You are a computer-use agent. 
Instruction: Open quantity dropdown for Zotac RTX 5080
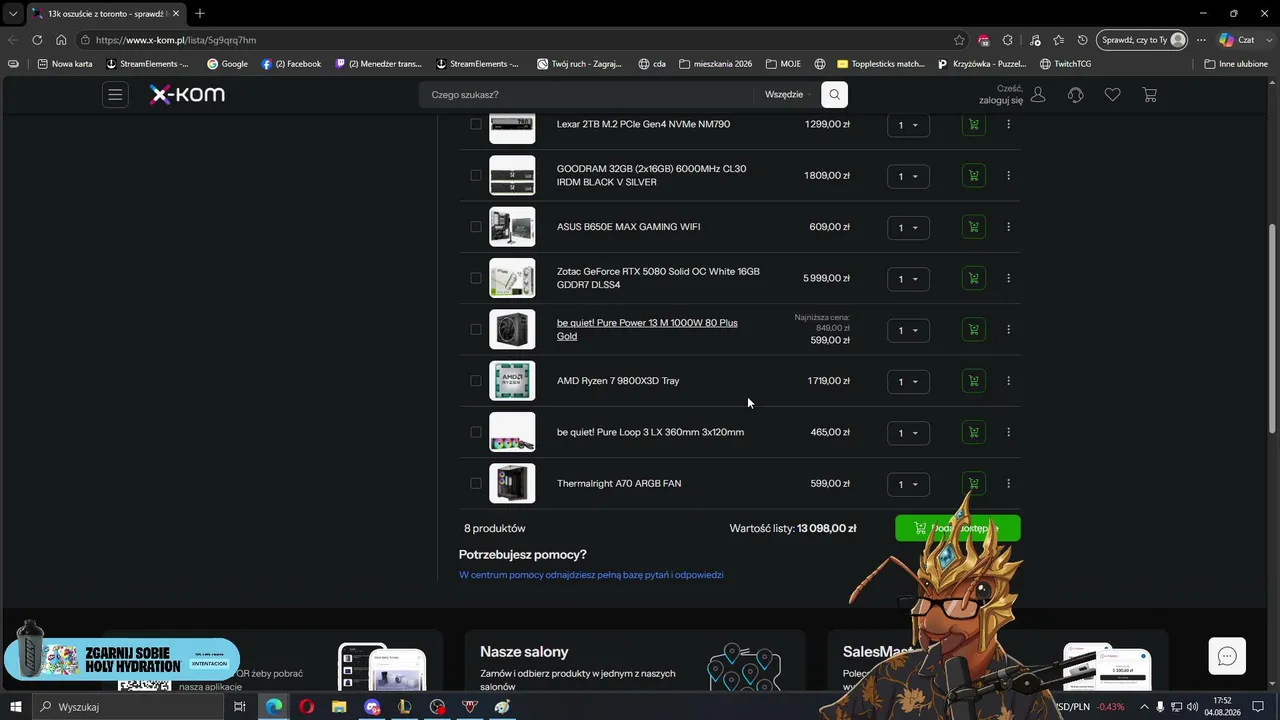[x=908, y=279]
